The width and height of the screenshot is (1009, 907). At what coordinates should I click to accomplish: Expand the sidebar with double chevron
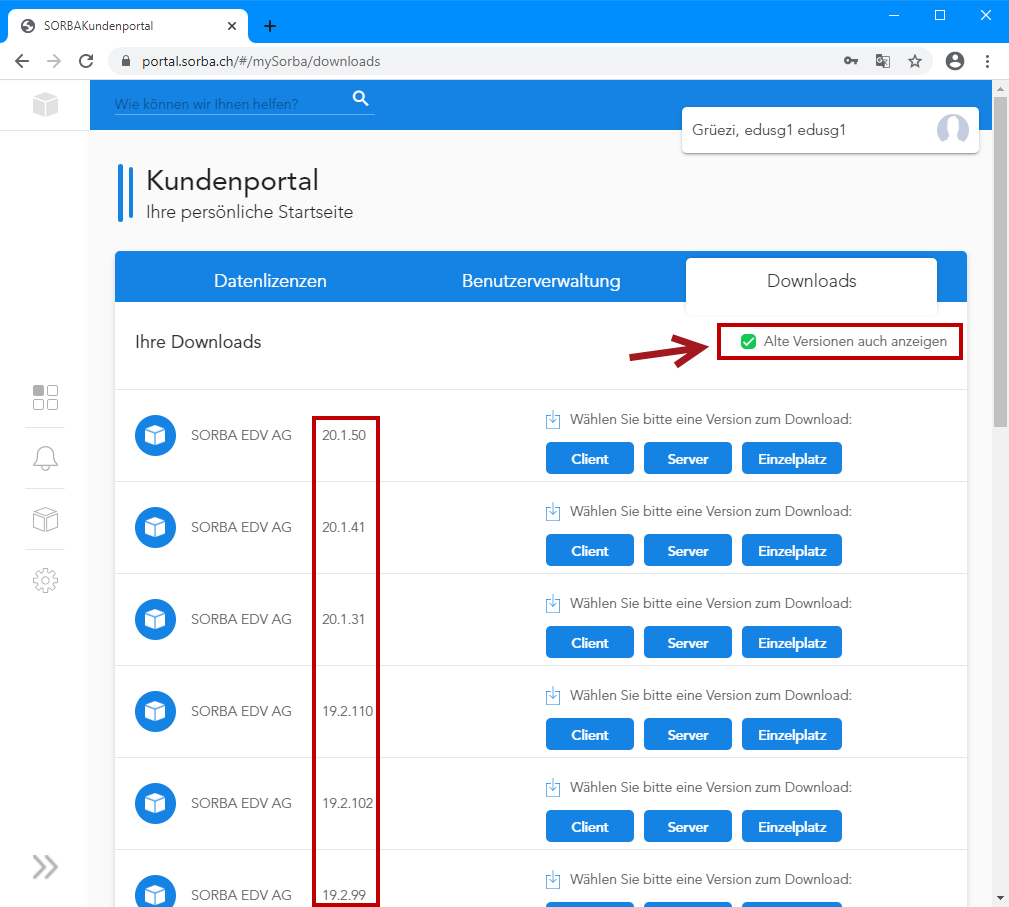pos(45,866)
